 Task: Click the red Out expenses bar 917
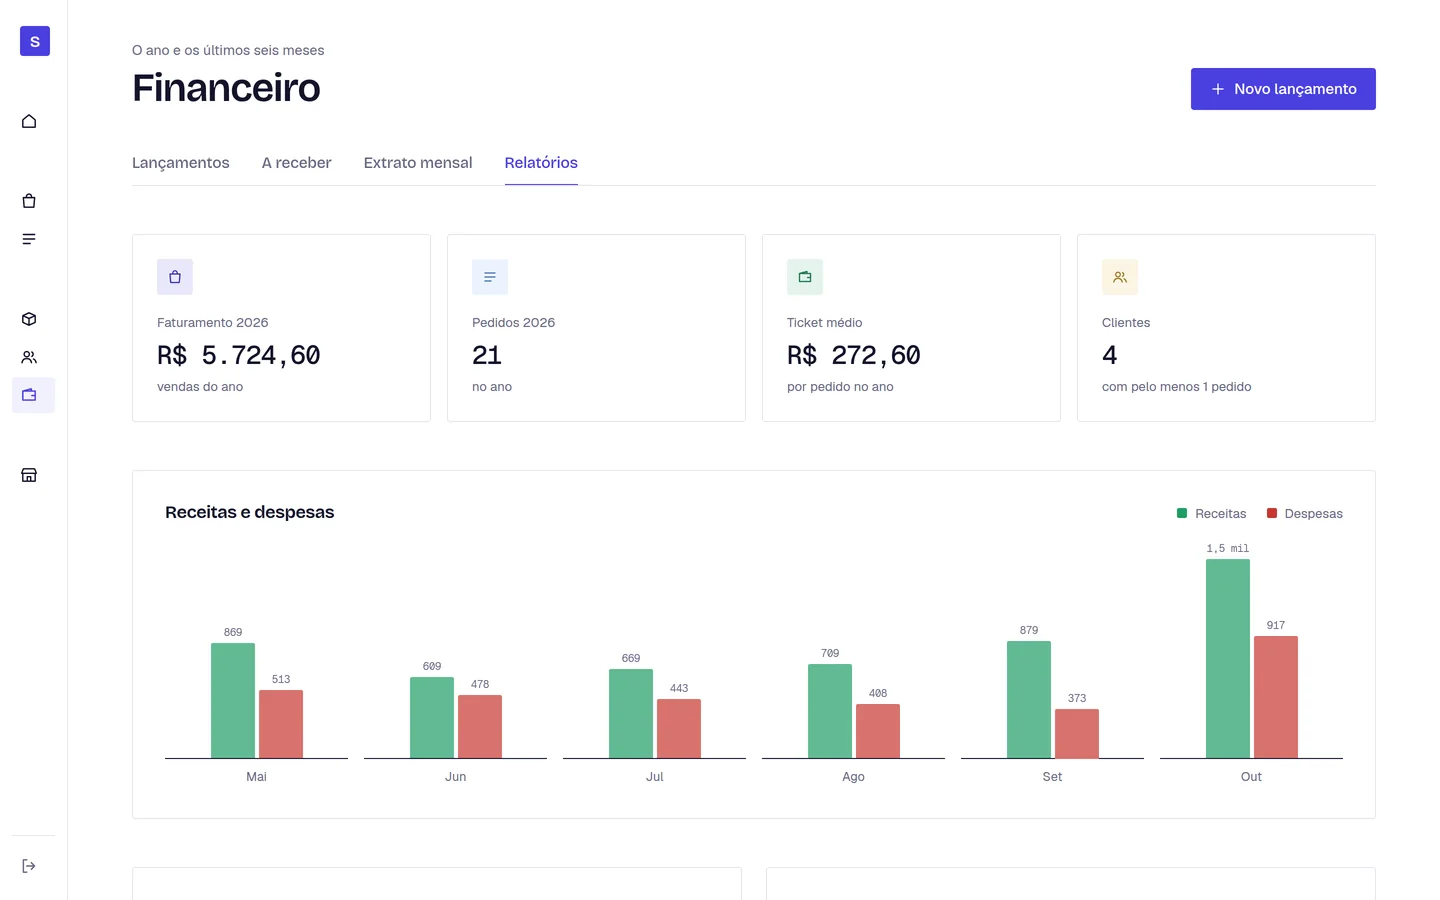[x=1276, y=697]
